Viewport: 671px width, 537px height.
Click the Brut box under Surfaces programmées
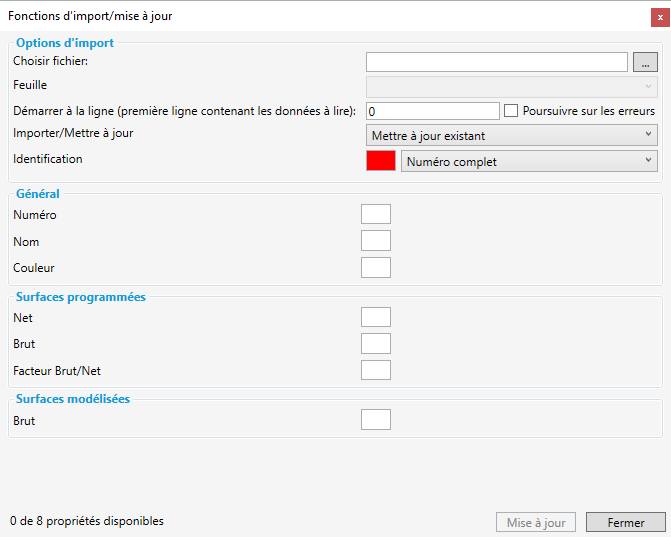375,344
